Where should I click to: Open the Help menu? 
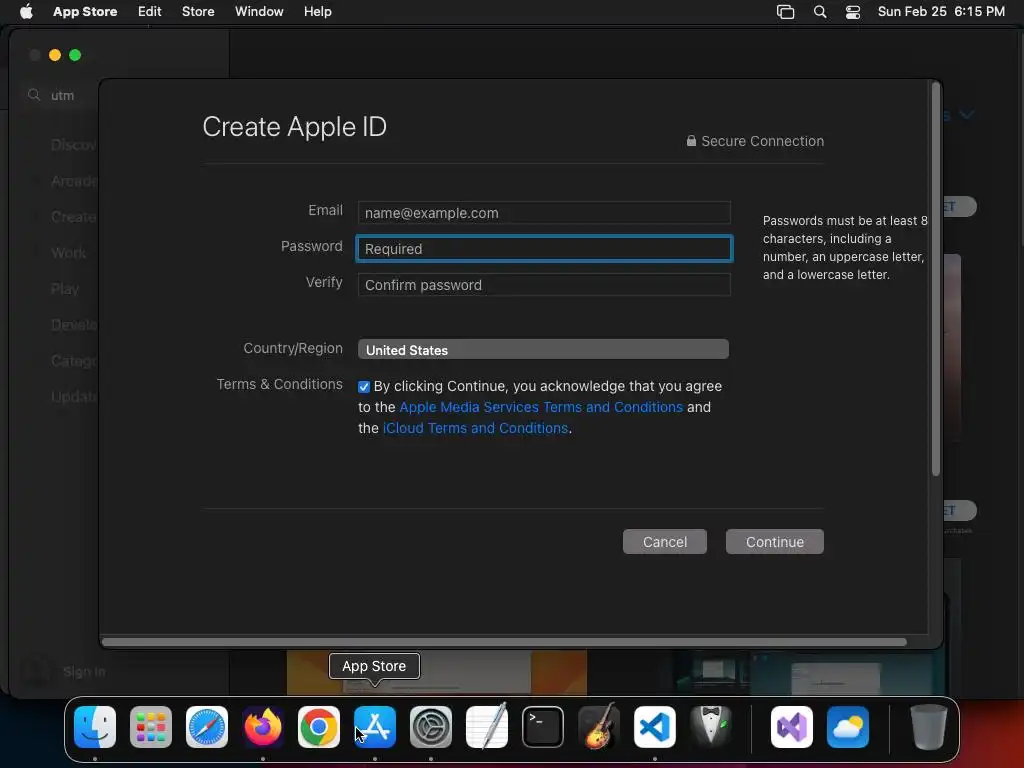tap(317, 11)
